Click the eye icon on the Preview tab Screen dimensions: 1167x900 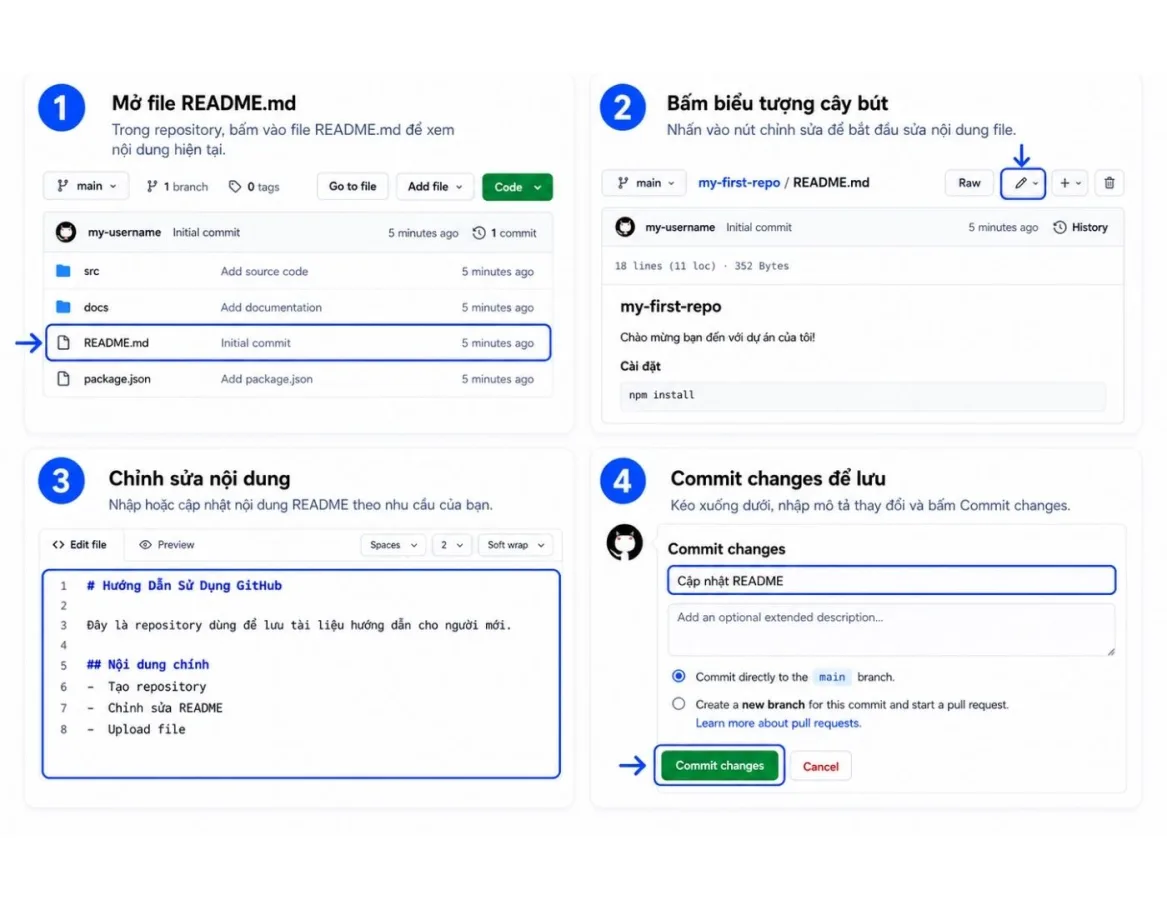pos(145,545)
